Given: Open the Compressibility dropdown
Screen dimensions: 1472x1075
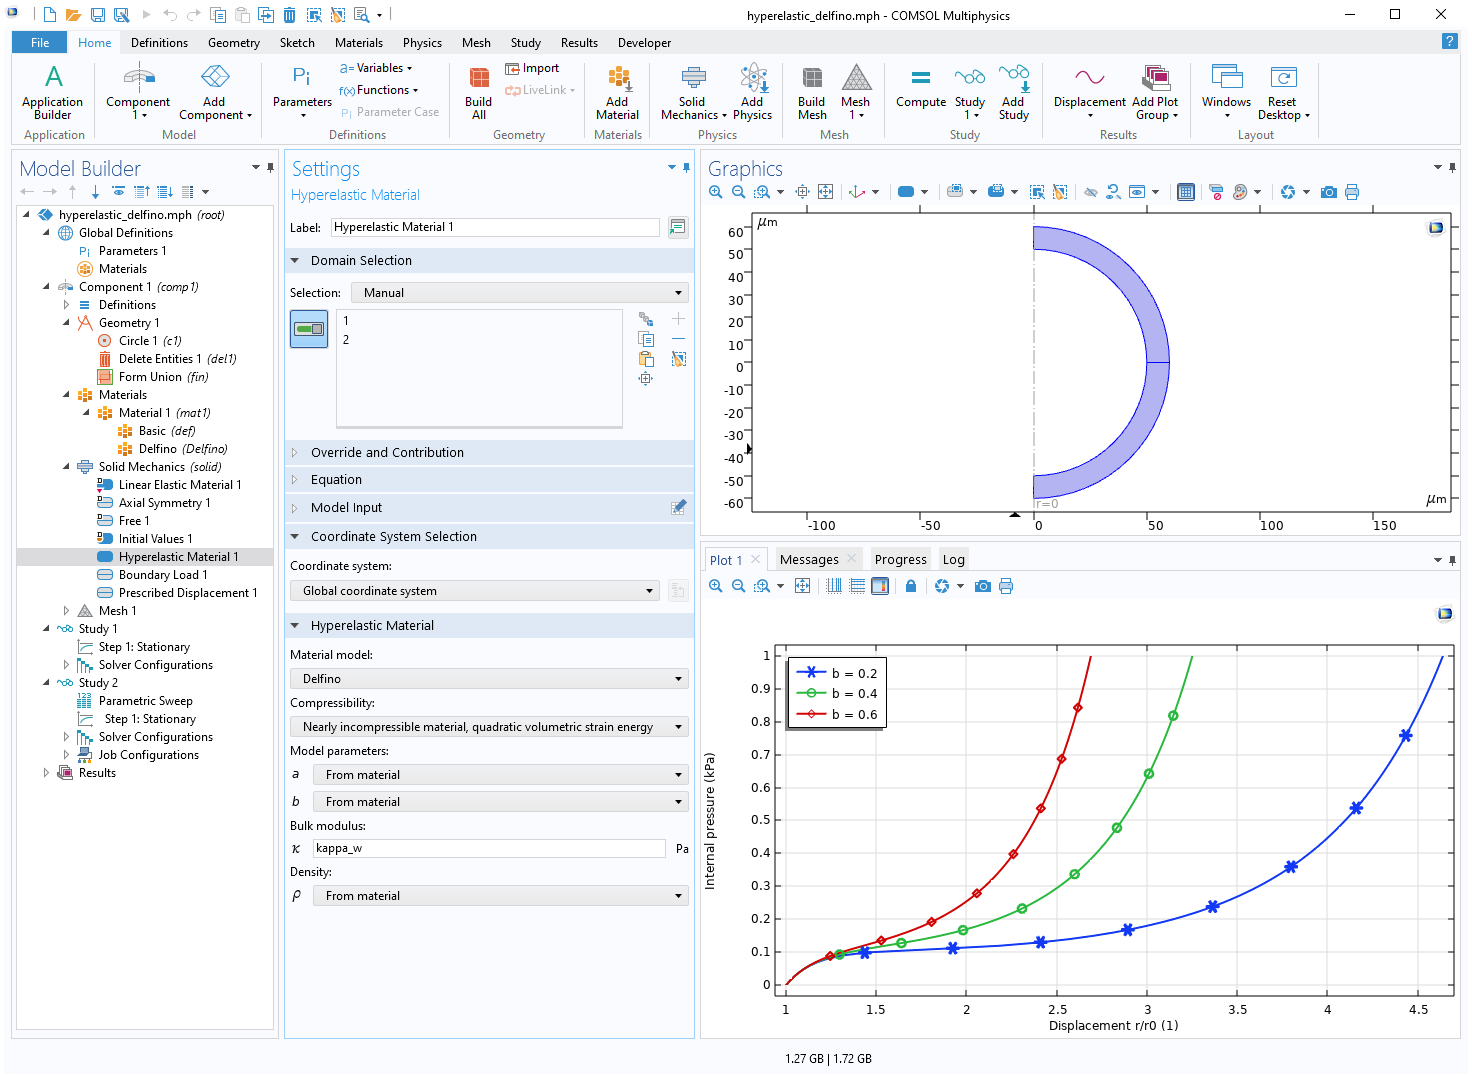Looking at the screenshot, I should 489,727.
